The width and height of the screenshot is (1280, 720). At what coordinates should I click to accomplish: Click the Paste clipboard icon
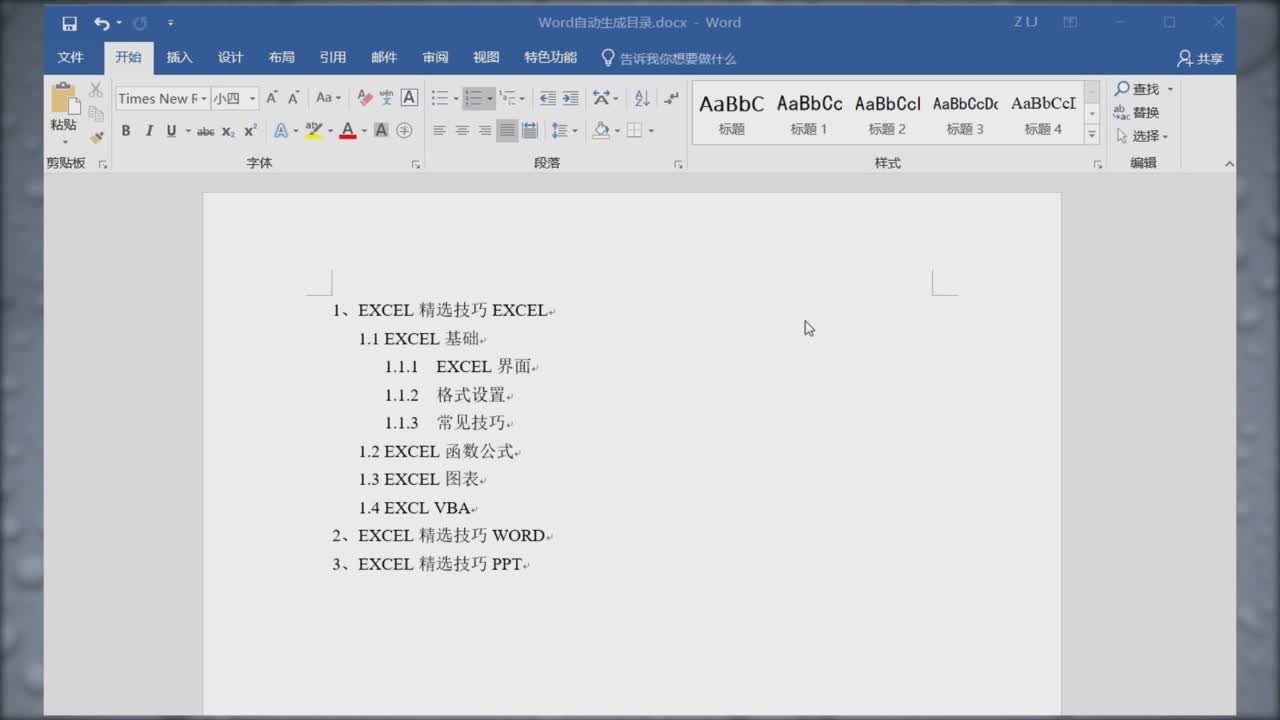[64, 99]
